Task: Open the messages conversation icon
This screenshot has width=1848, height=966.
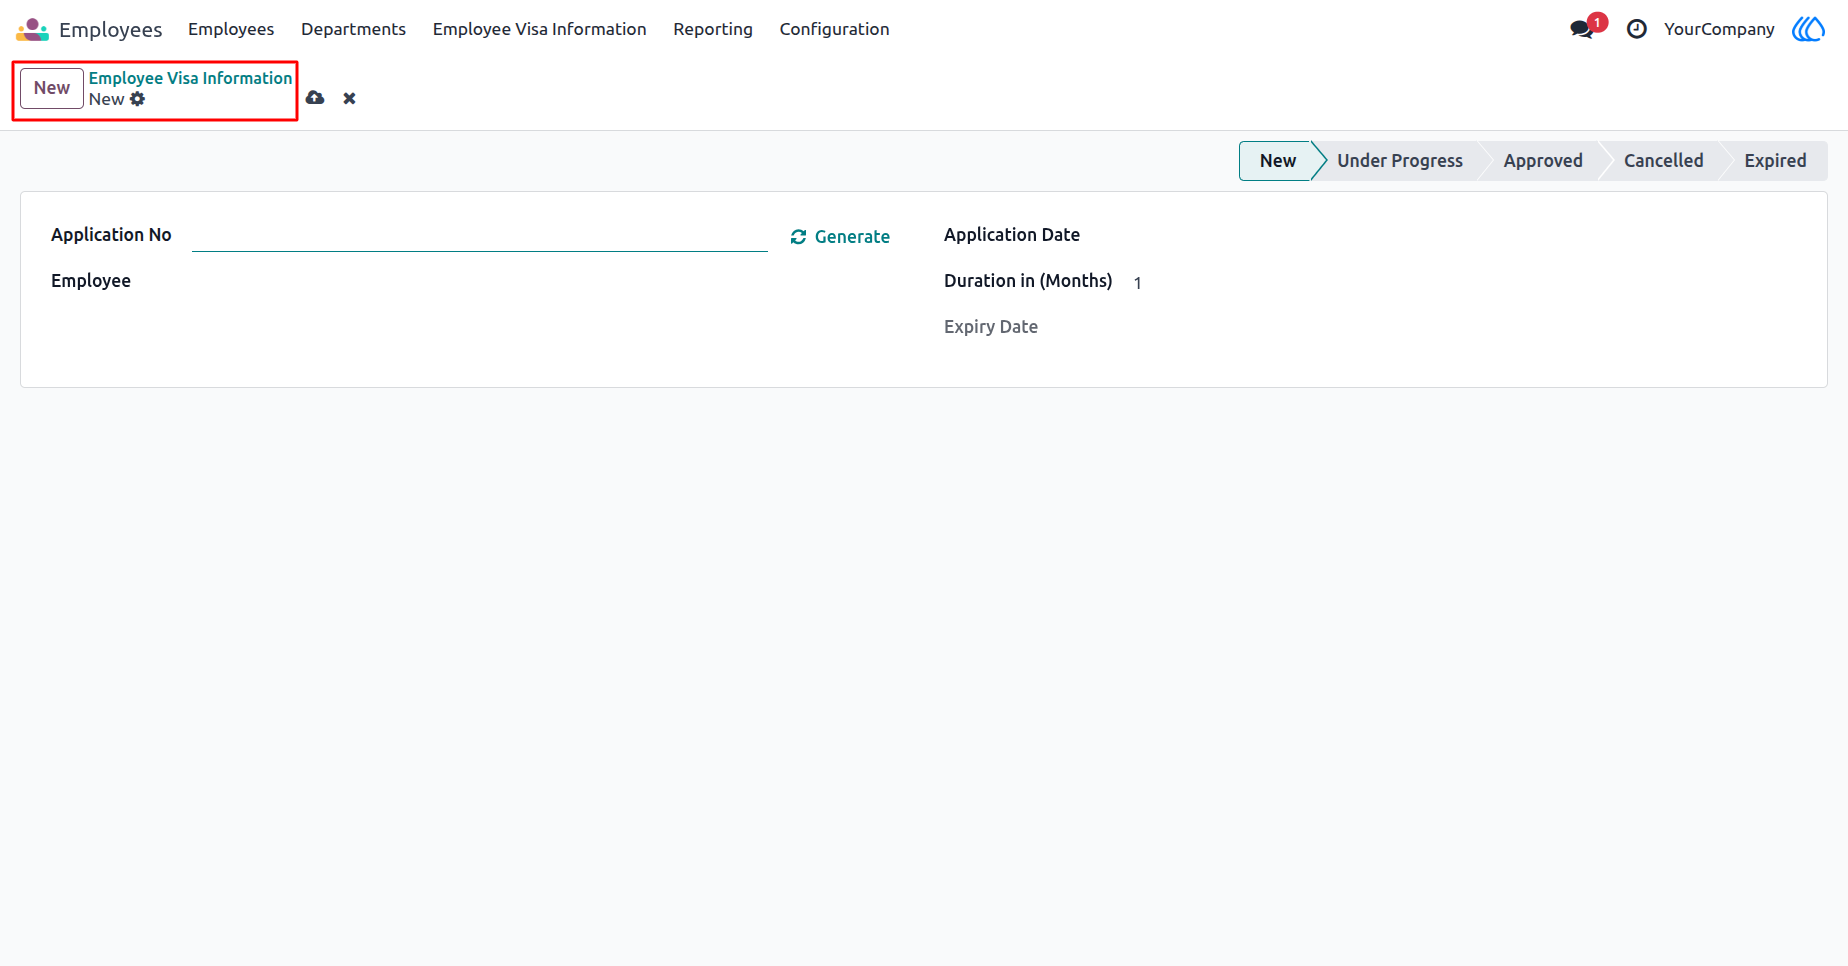Action: [1582, 29]
